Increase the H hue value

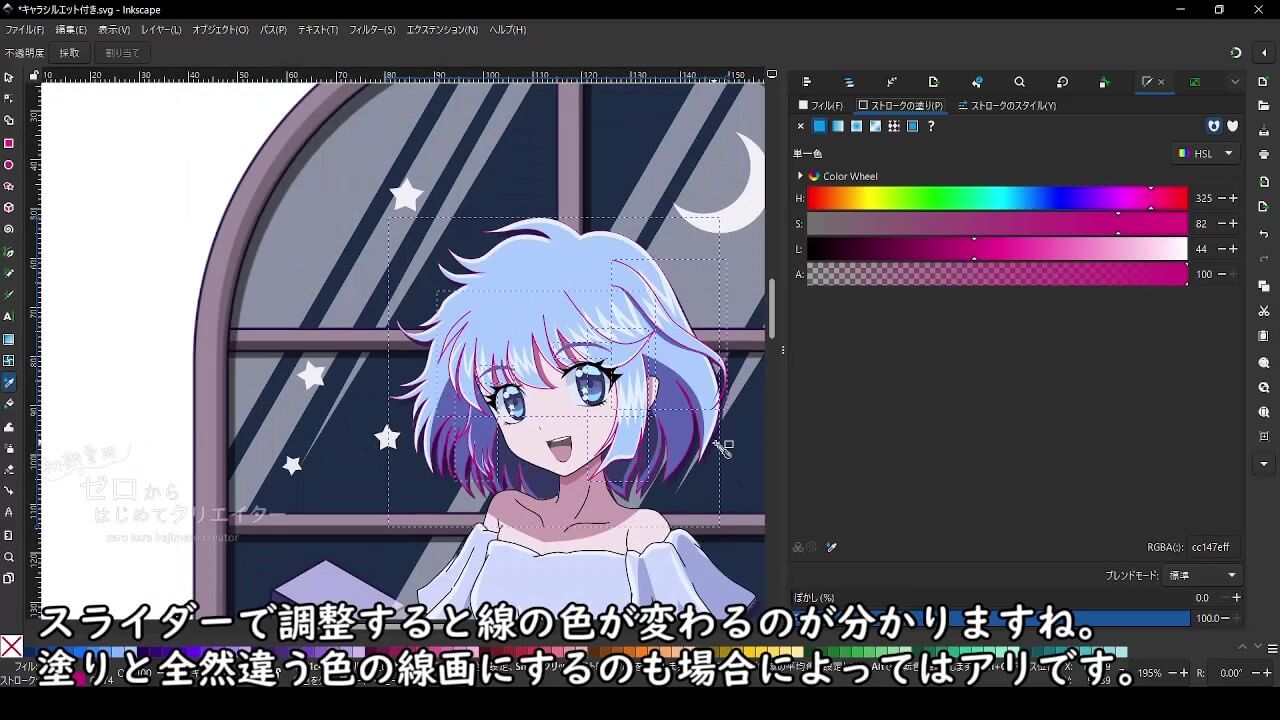pyautogui.click(x=1233, y=198)
